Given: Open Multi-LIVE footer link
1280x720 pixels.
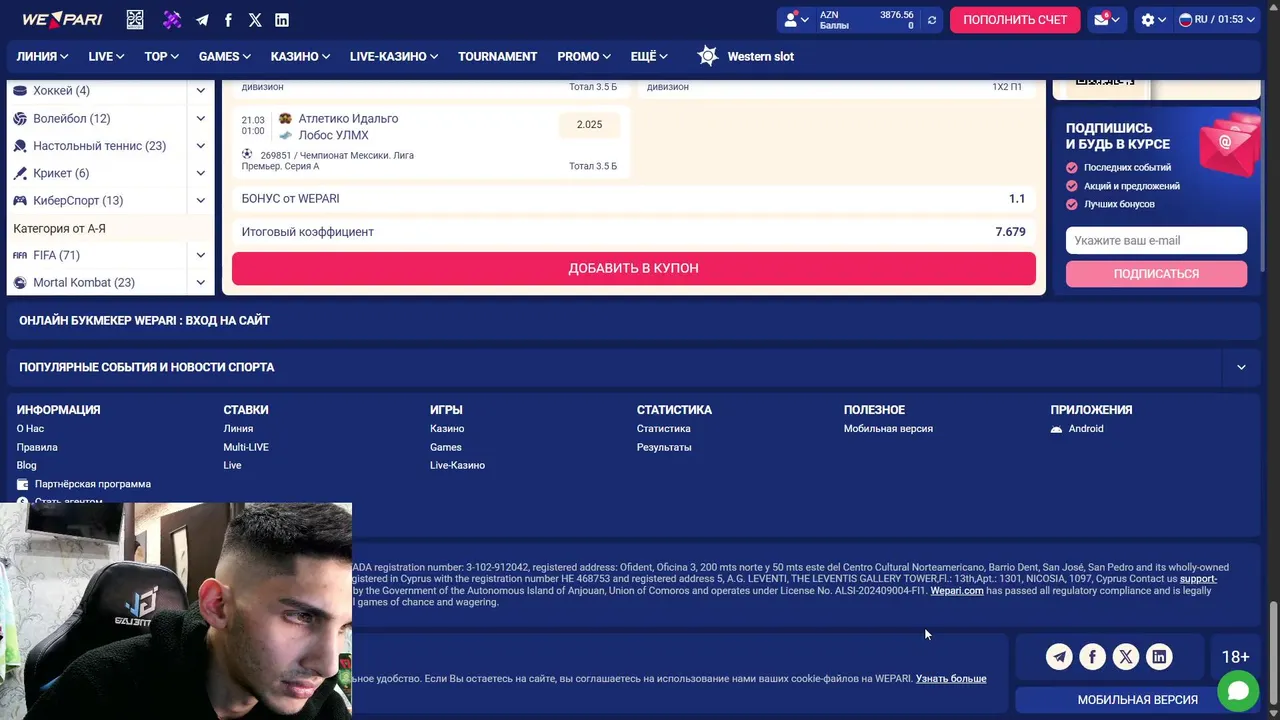Looking at the screenshot, I should coord(246,447).
